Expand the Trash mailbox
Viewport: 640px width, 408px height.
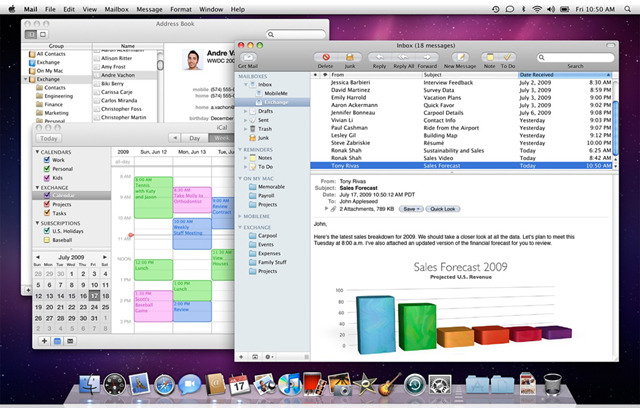(x=245, y=129)
